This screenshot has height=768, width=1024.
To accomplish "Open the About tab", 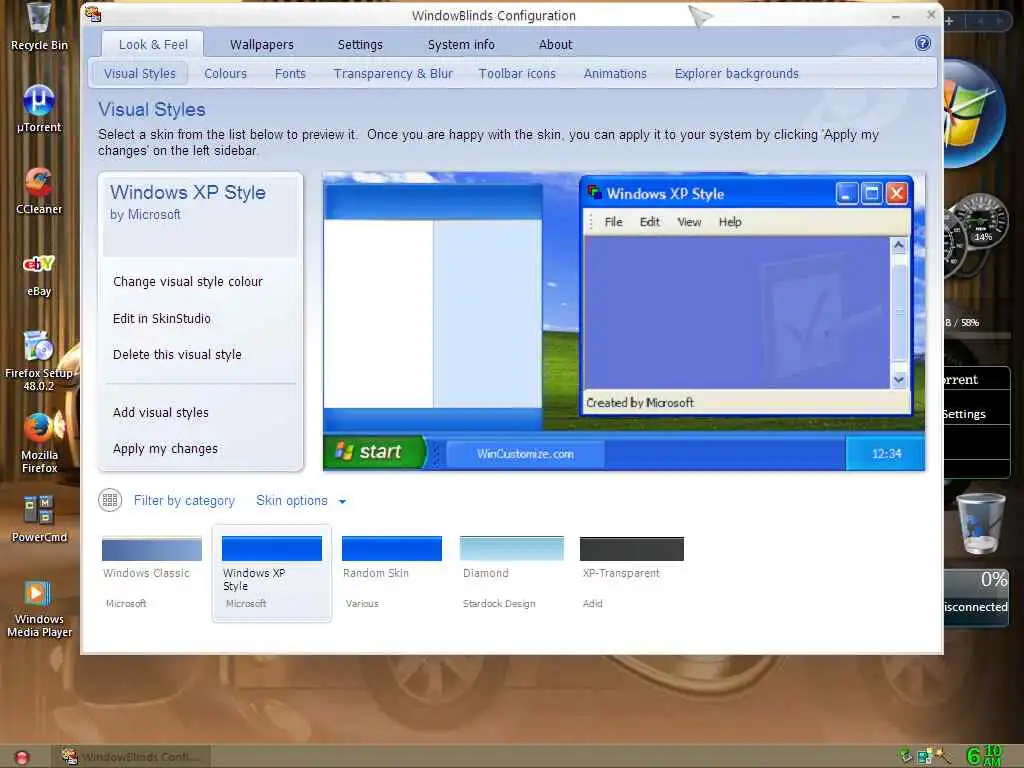I will tap(555, 44).
